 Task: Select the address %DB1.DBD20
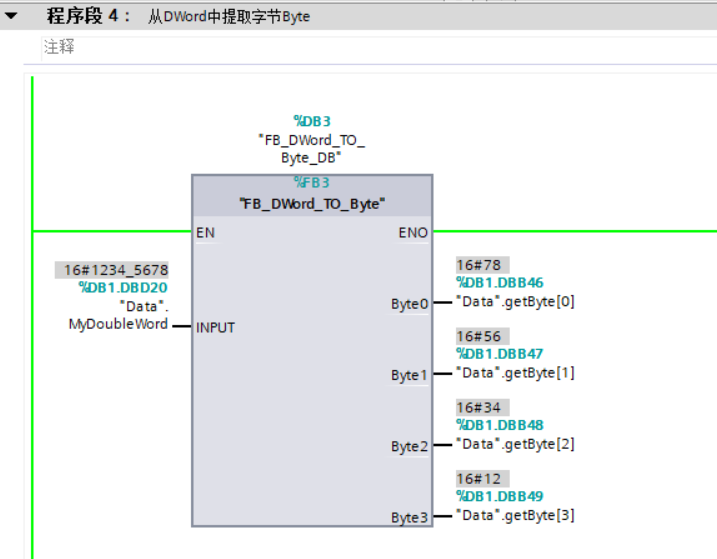tap(123, 288)
